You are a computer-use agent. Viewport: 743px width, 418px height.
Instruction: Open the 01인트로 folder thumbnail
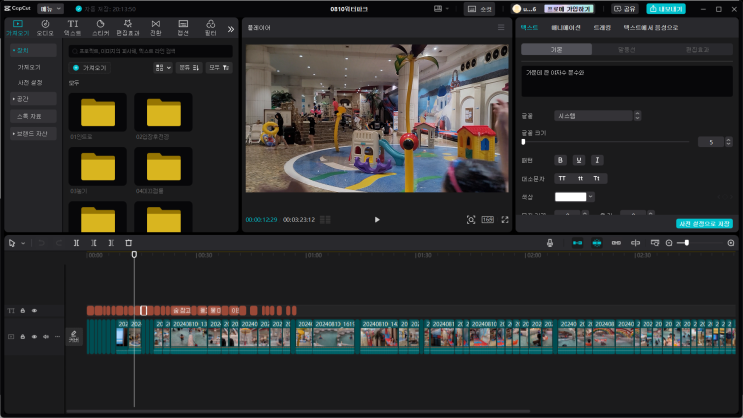(x=97, y=112)
